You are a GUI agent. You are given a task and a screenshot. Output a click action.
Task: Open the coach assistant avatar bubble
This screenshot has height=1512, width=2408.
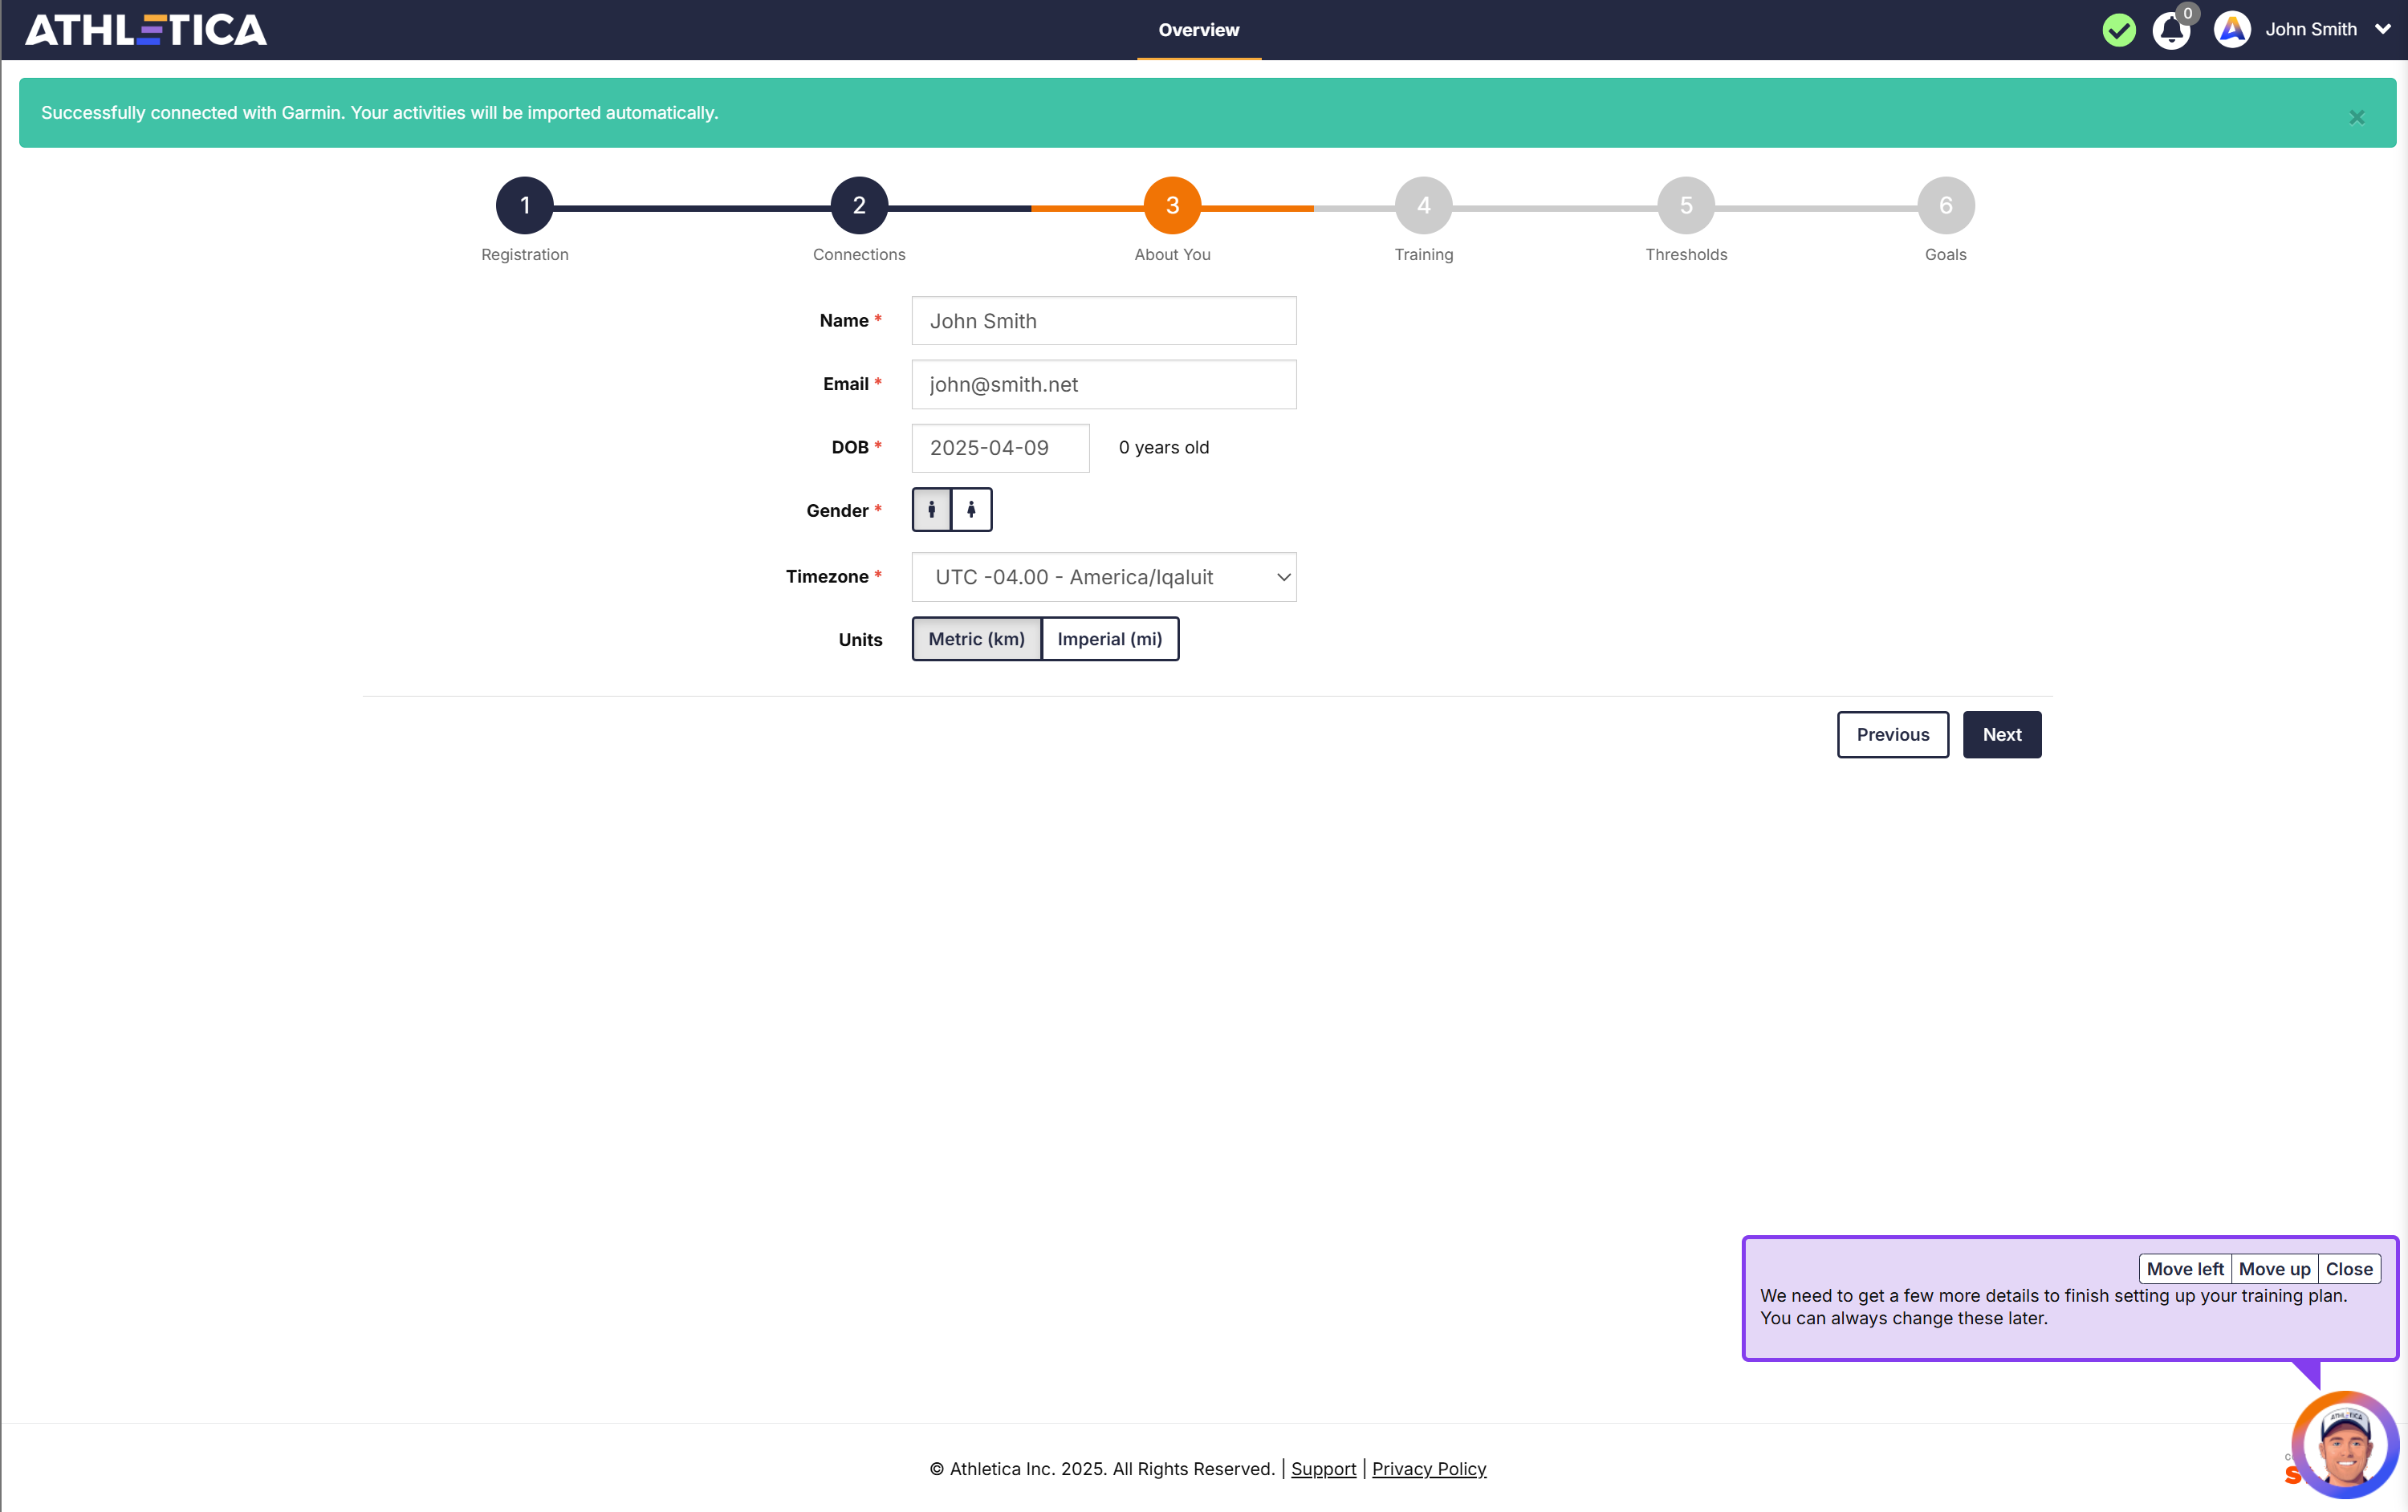[x=2345, y=1446]
